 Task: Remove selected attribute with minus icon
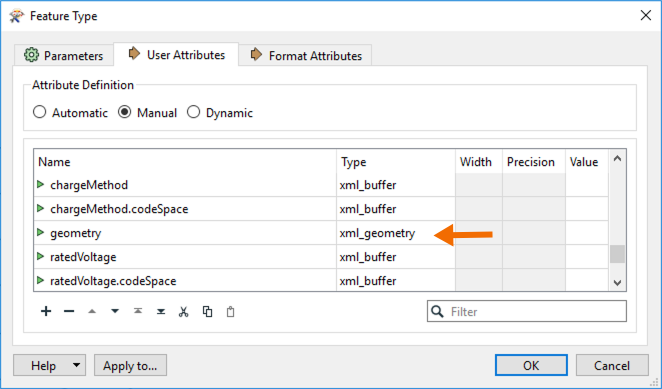pyautogui.click(x=69, y=312)
